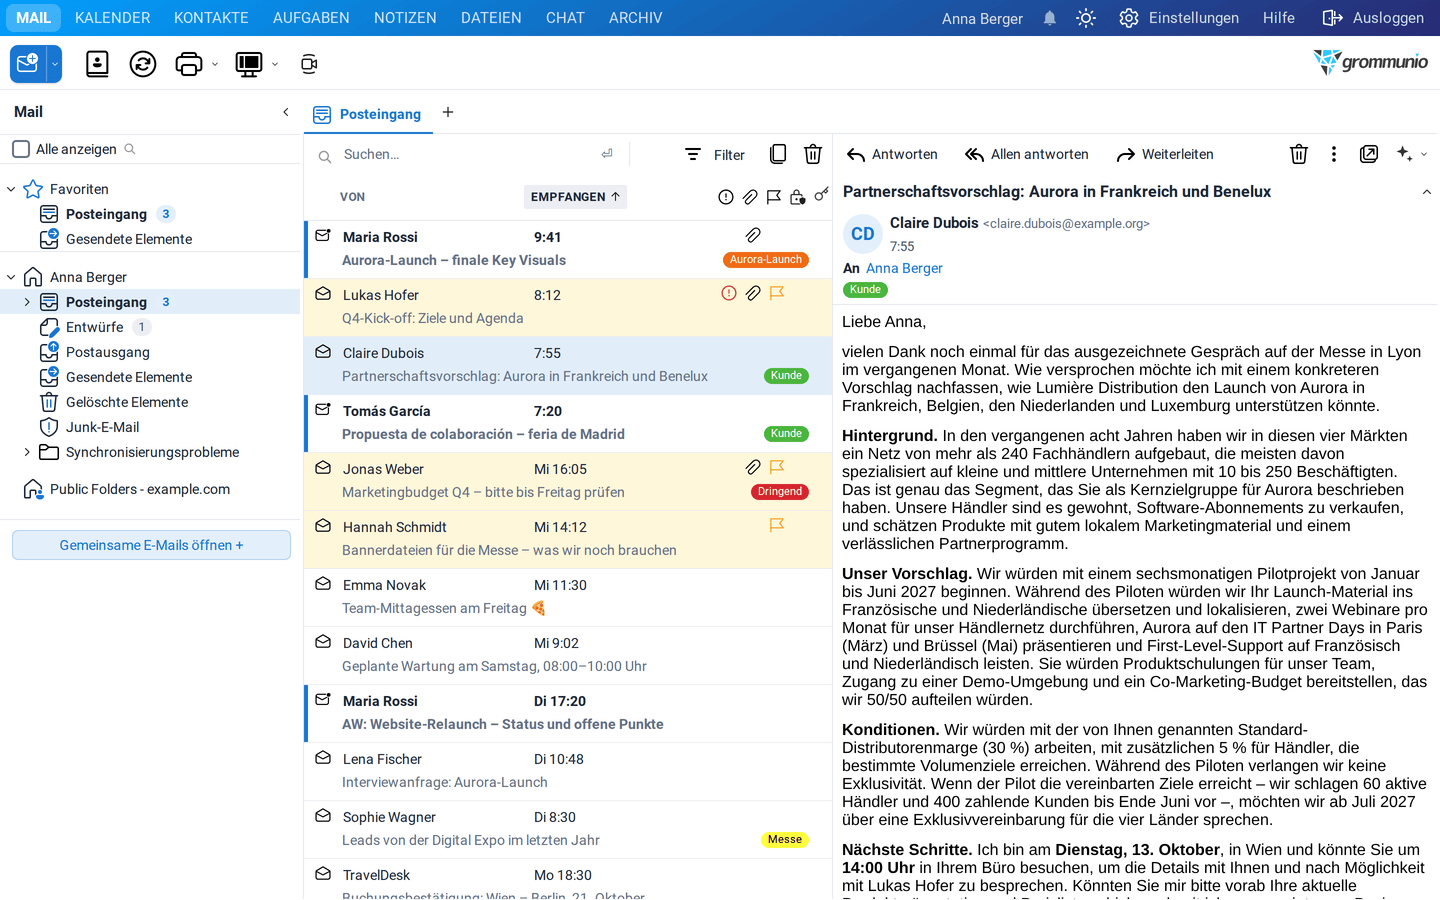Image resolution: width=1440 pixels, height=900 pixels.
Task: Click the Suchen search input field
Action: 468,154
